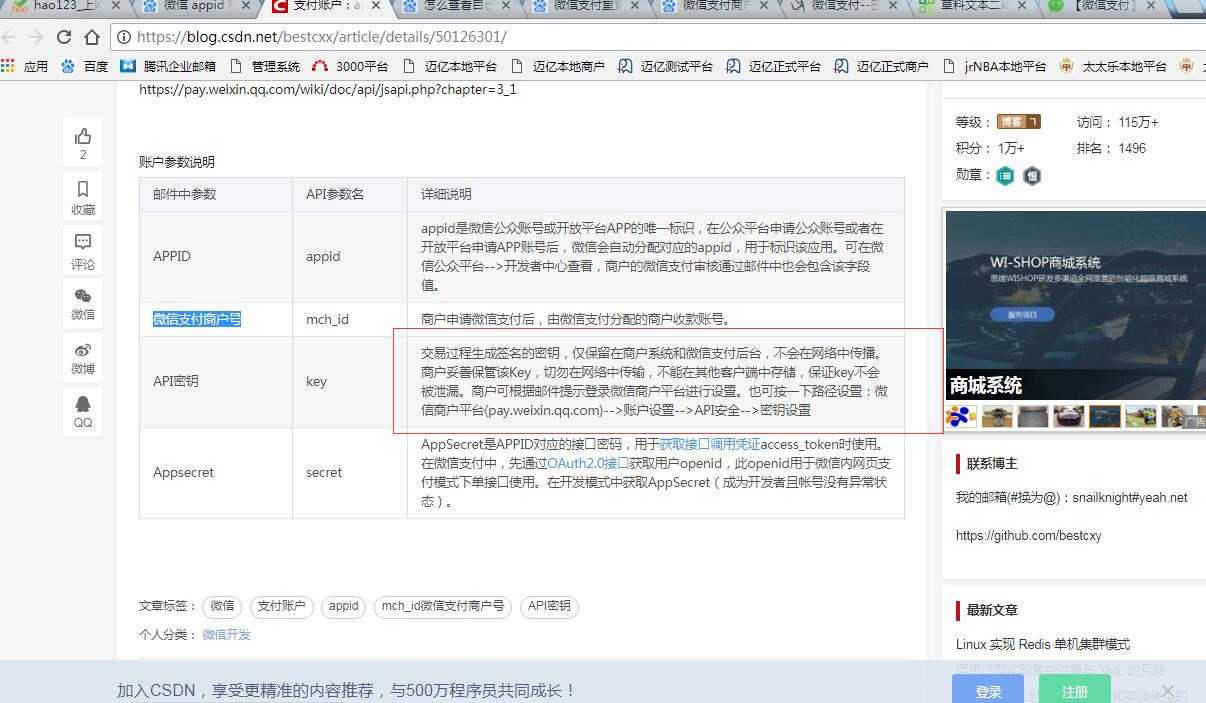Image resolution: width=1206 pixels, height=703 pixels.
Task: Click the mch_id微信支付商户号 tag
Action: [x=444, y=606]
